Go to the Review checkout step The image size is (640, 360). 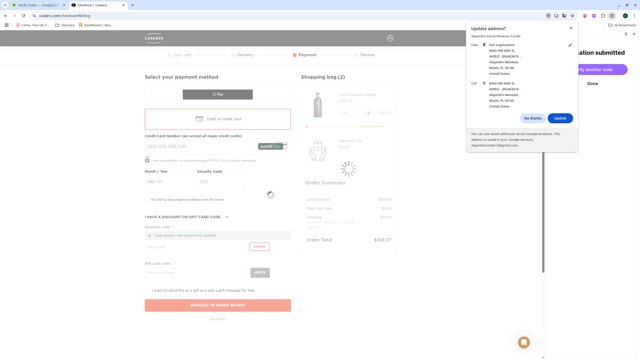click(364, 55)
